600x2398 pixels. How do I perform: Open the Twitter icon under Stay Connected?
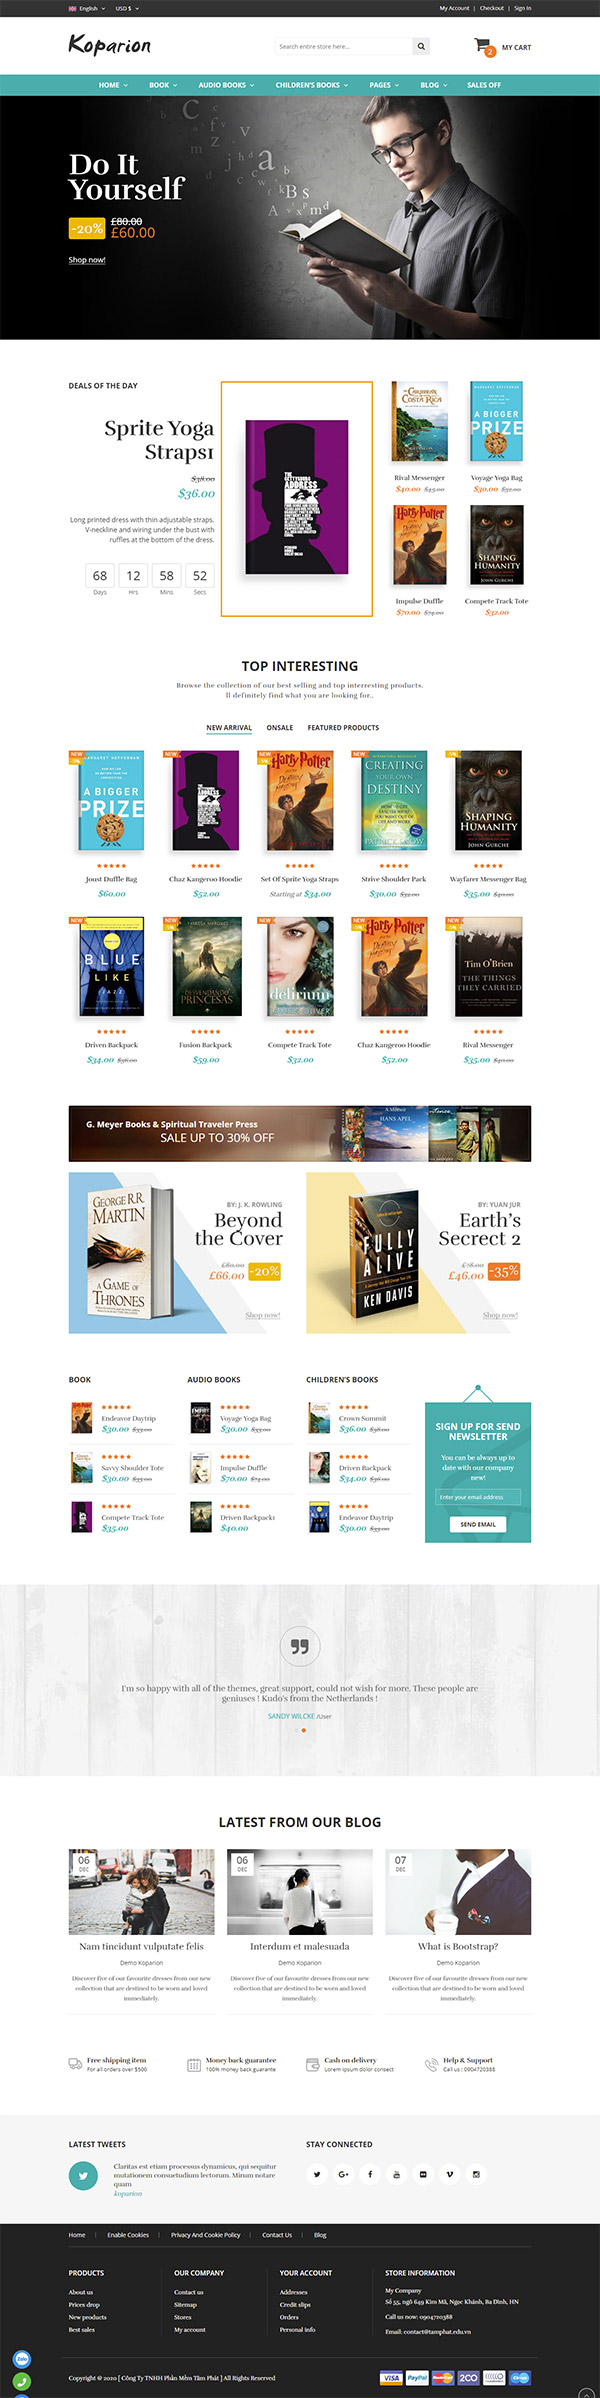point(317,2174)
